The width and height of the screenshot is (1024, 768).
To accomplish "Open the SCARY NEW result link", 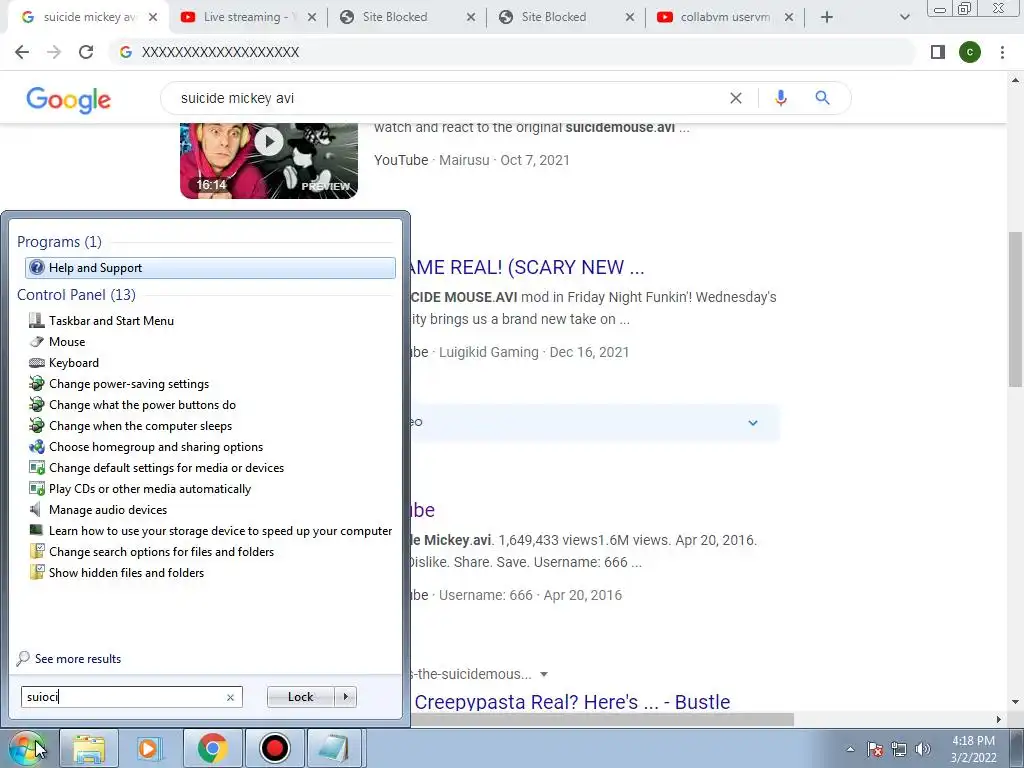I will click(x=528, y=267).
